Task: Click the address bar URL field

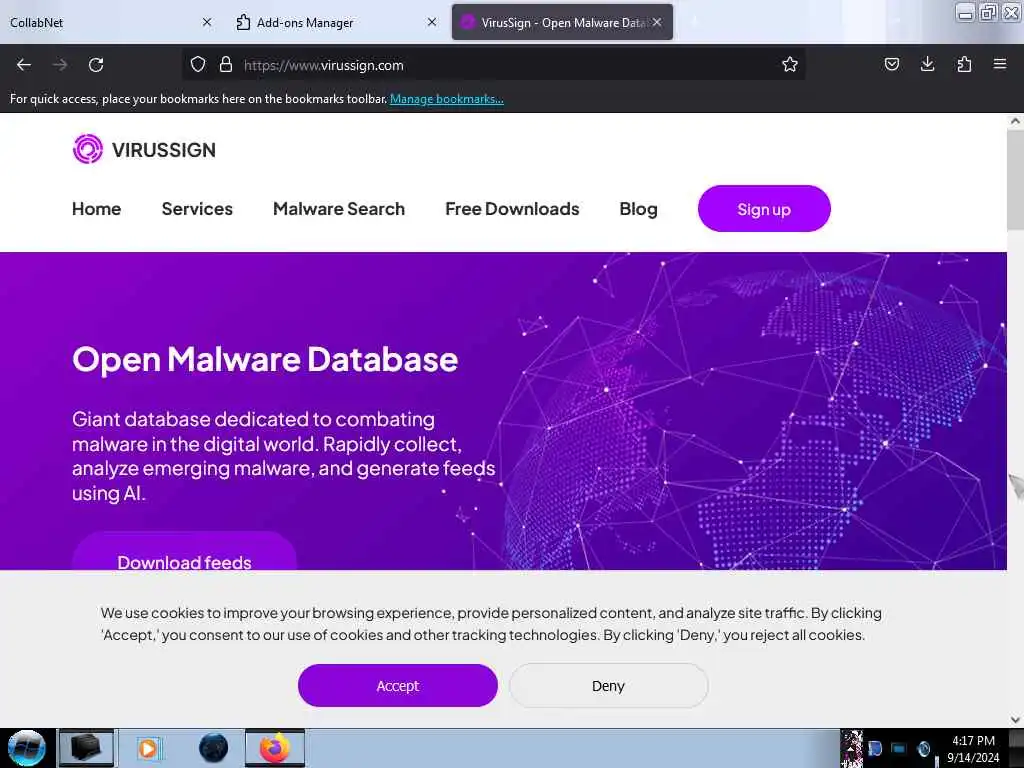Action: [493, 65]
